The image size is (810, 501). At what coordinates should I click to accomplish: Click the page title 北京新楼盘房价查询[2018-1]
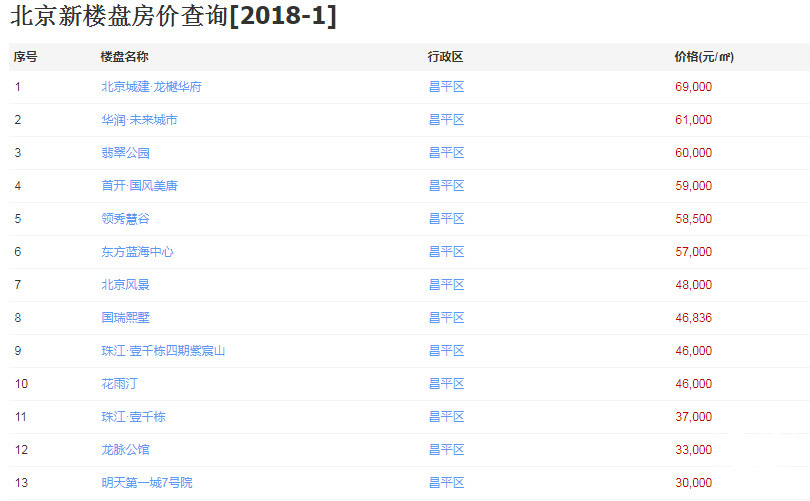click(174, 16)
